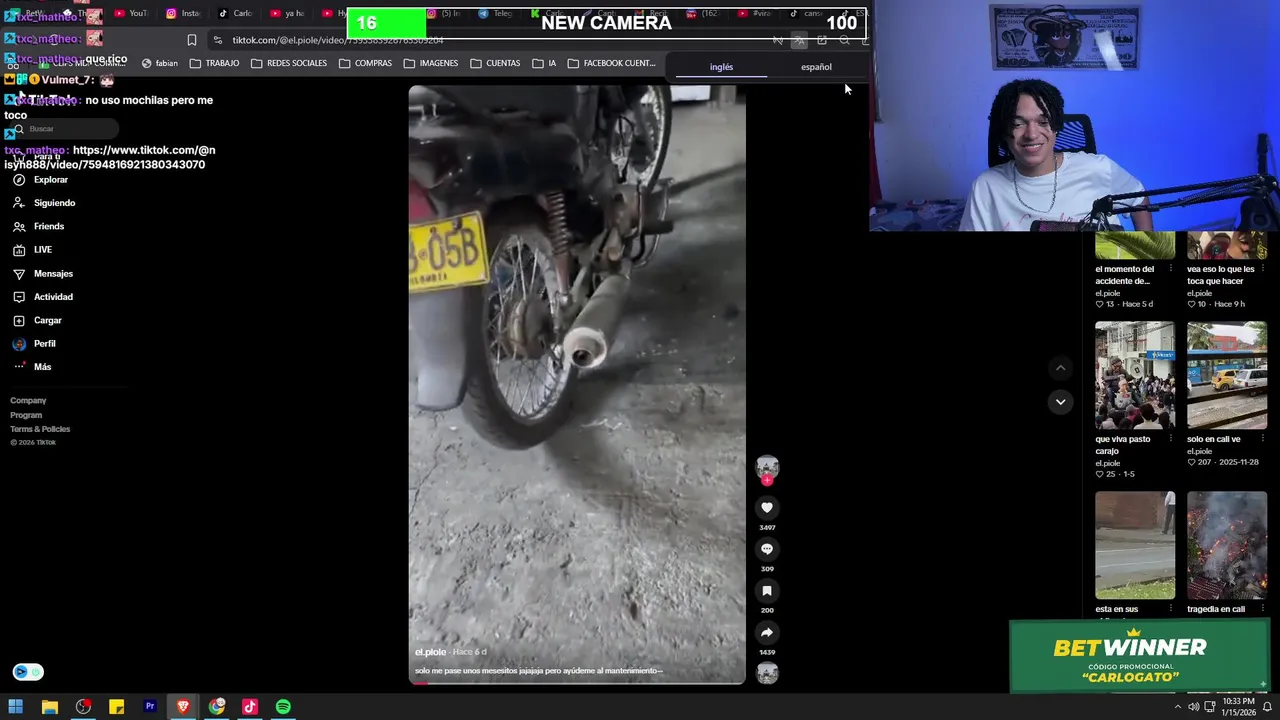Open Spotify from taskbar
Screen dimensions: 1280x720
click(x=283, y=707)
